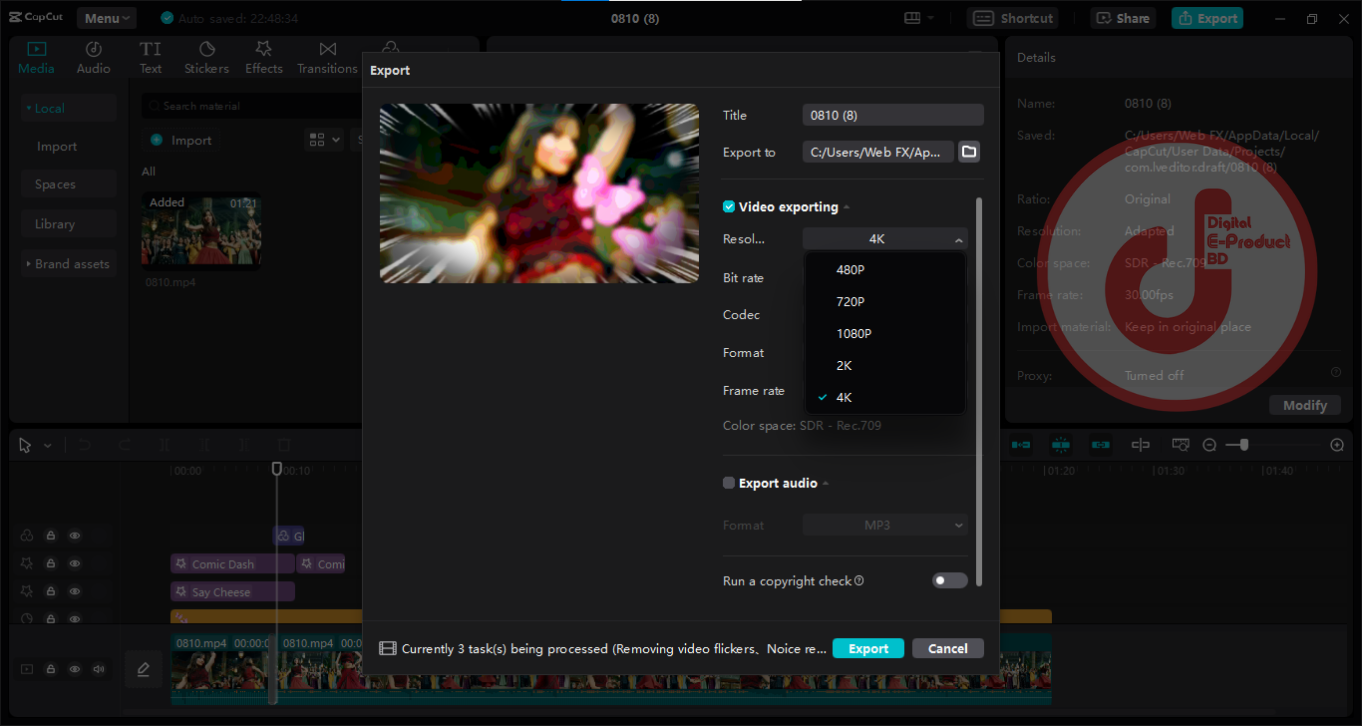Expand the selection tool chevron
Image resolution: width=1366 pixels, height=726 pixels.
47,446
